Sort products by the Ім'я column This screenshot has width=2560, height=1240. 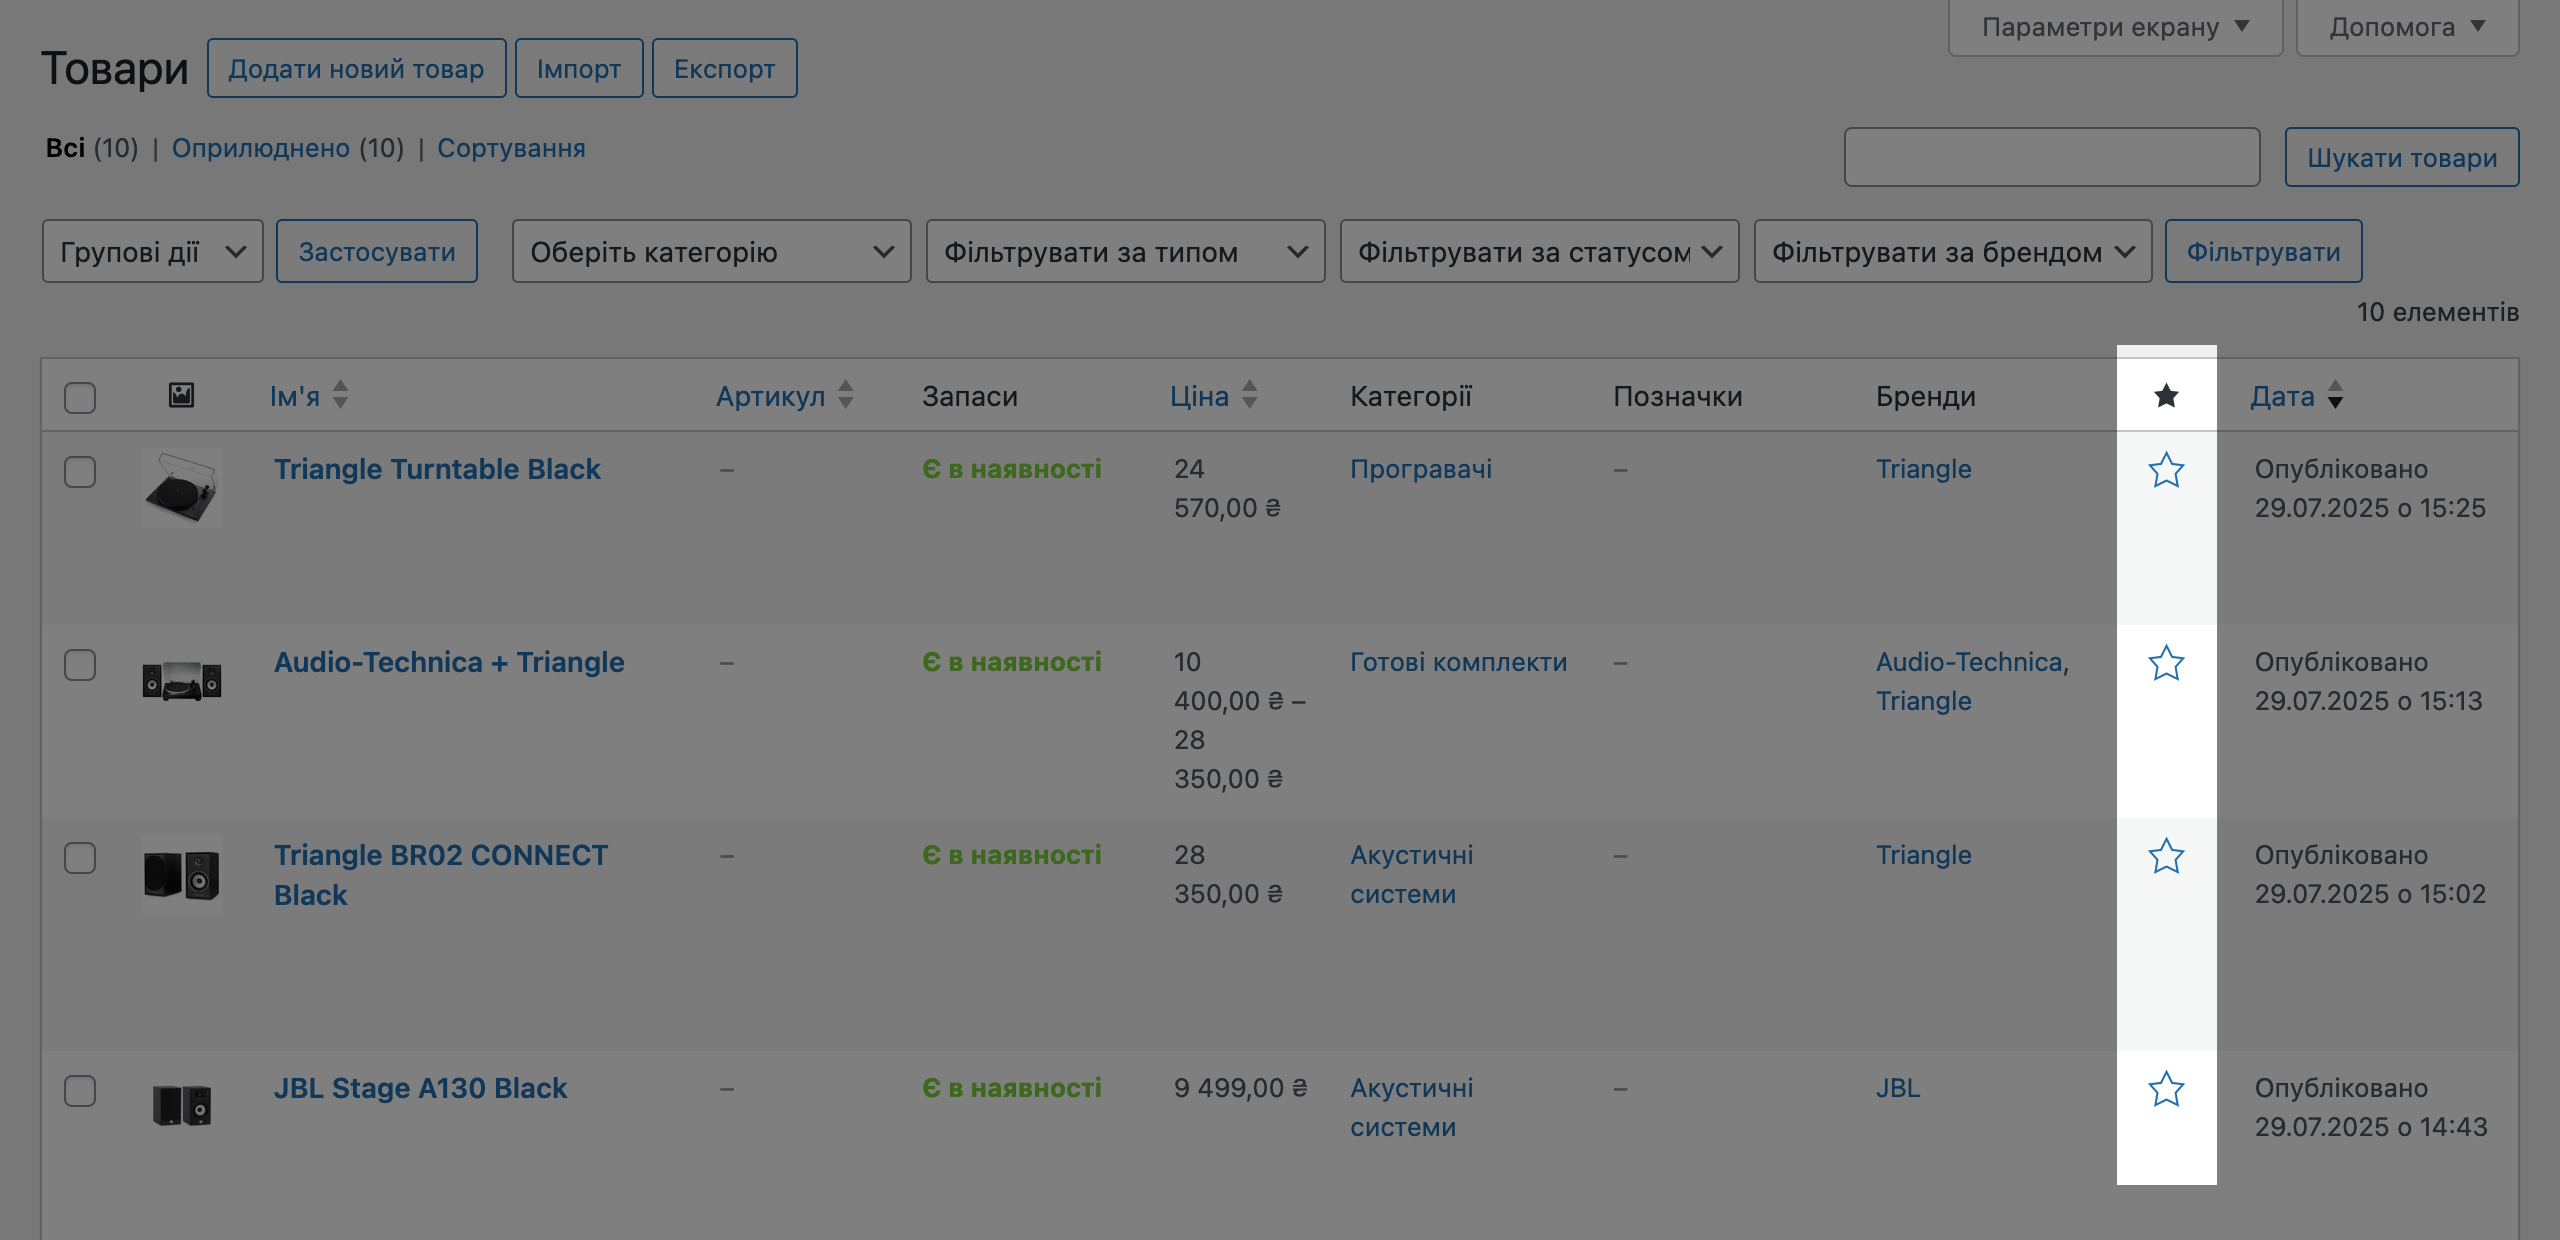[295, 395]
